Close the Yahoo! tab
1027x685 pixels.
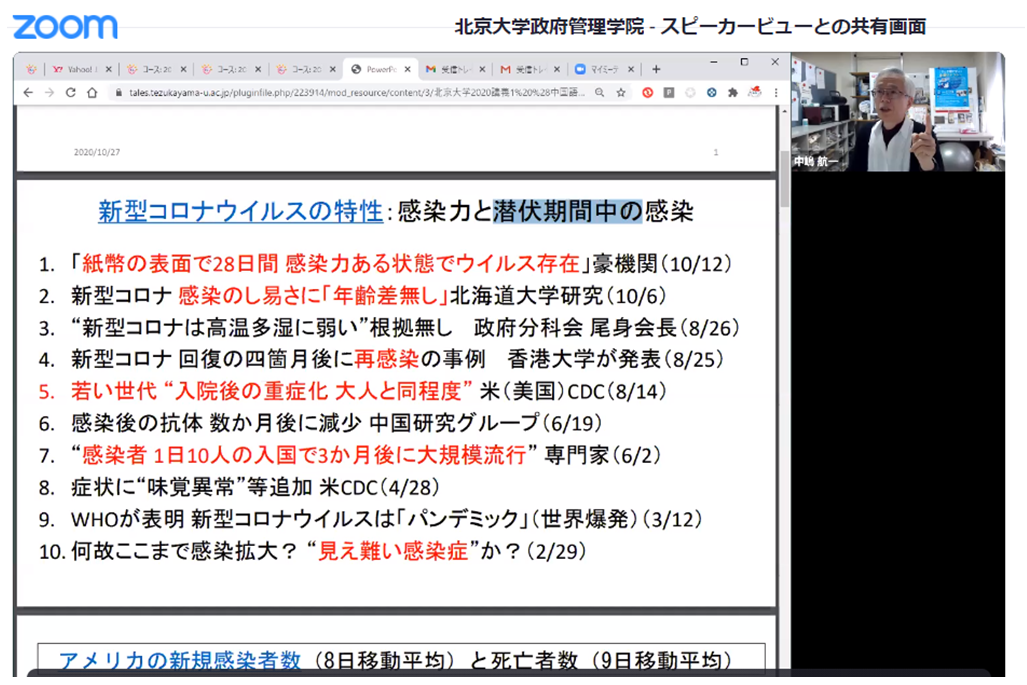coord(109,69)
